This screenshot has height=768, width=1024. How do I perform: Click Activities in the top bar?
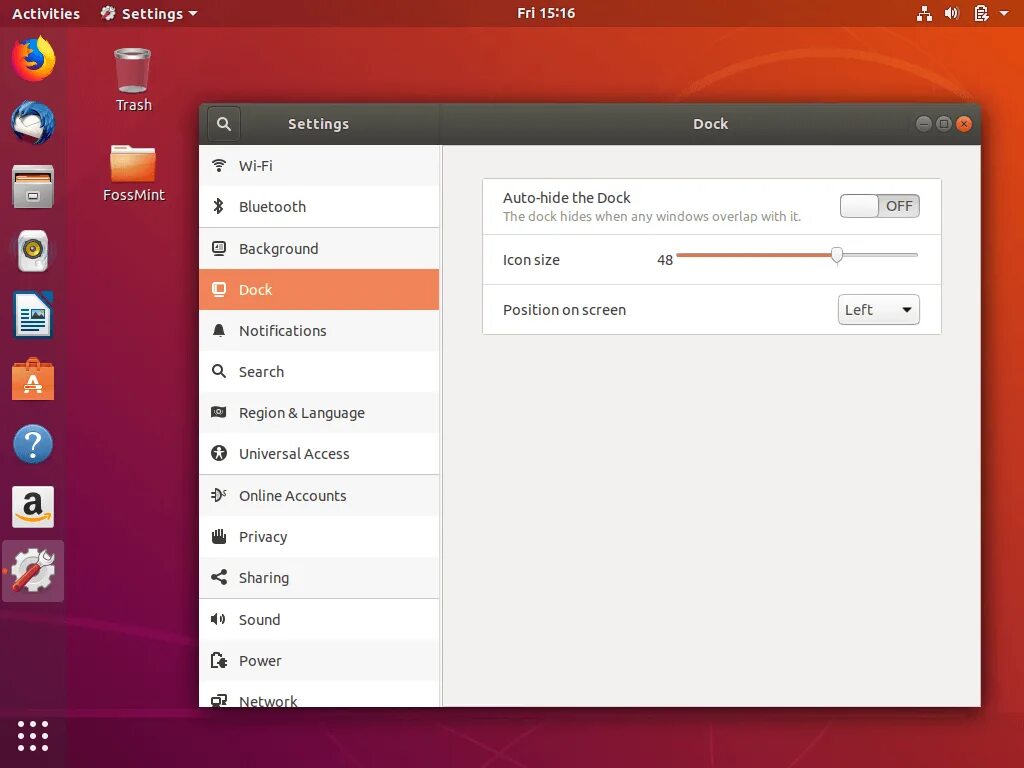[x=46, y=13]
